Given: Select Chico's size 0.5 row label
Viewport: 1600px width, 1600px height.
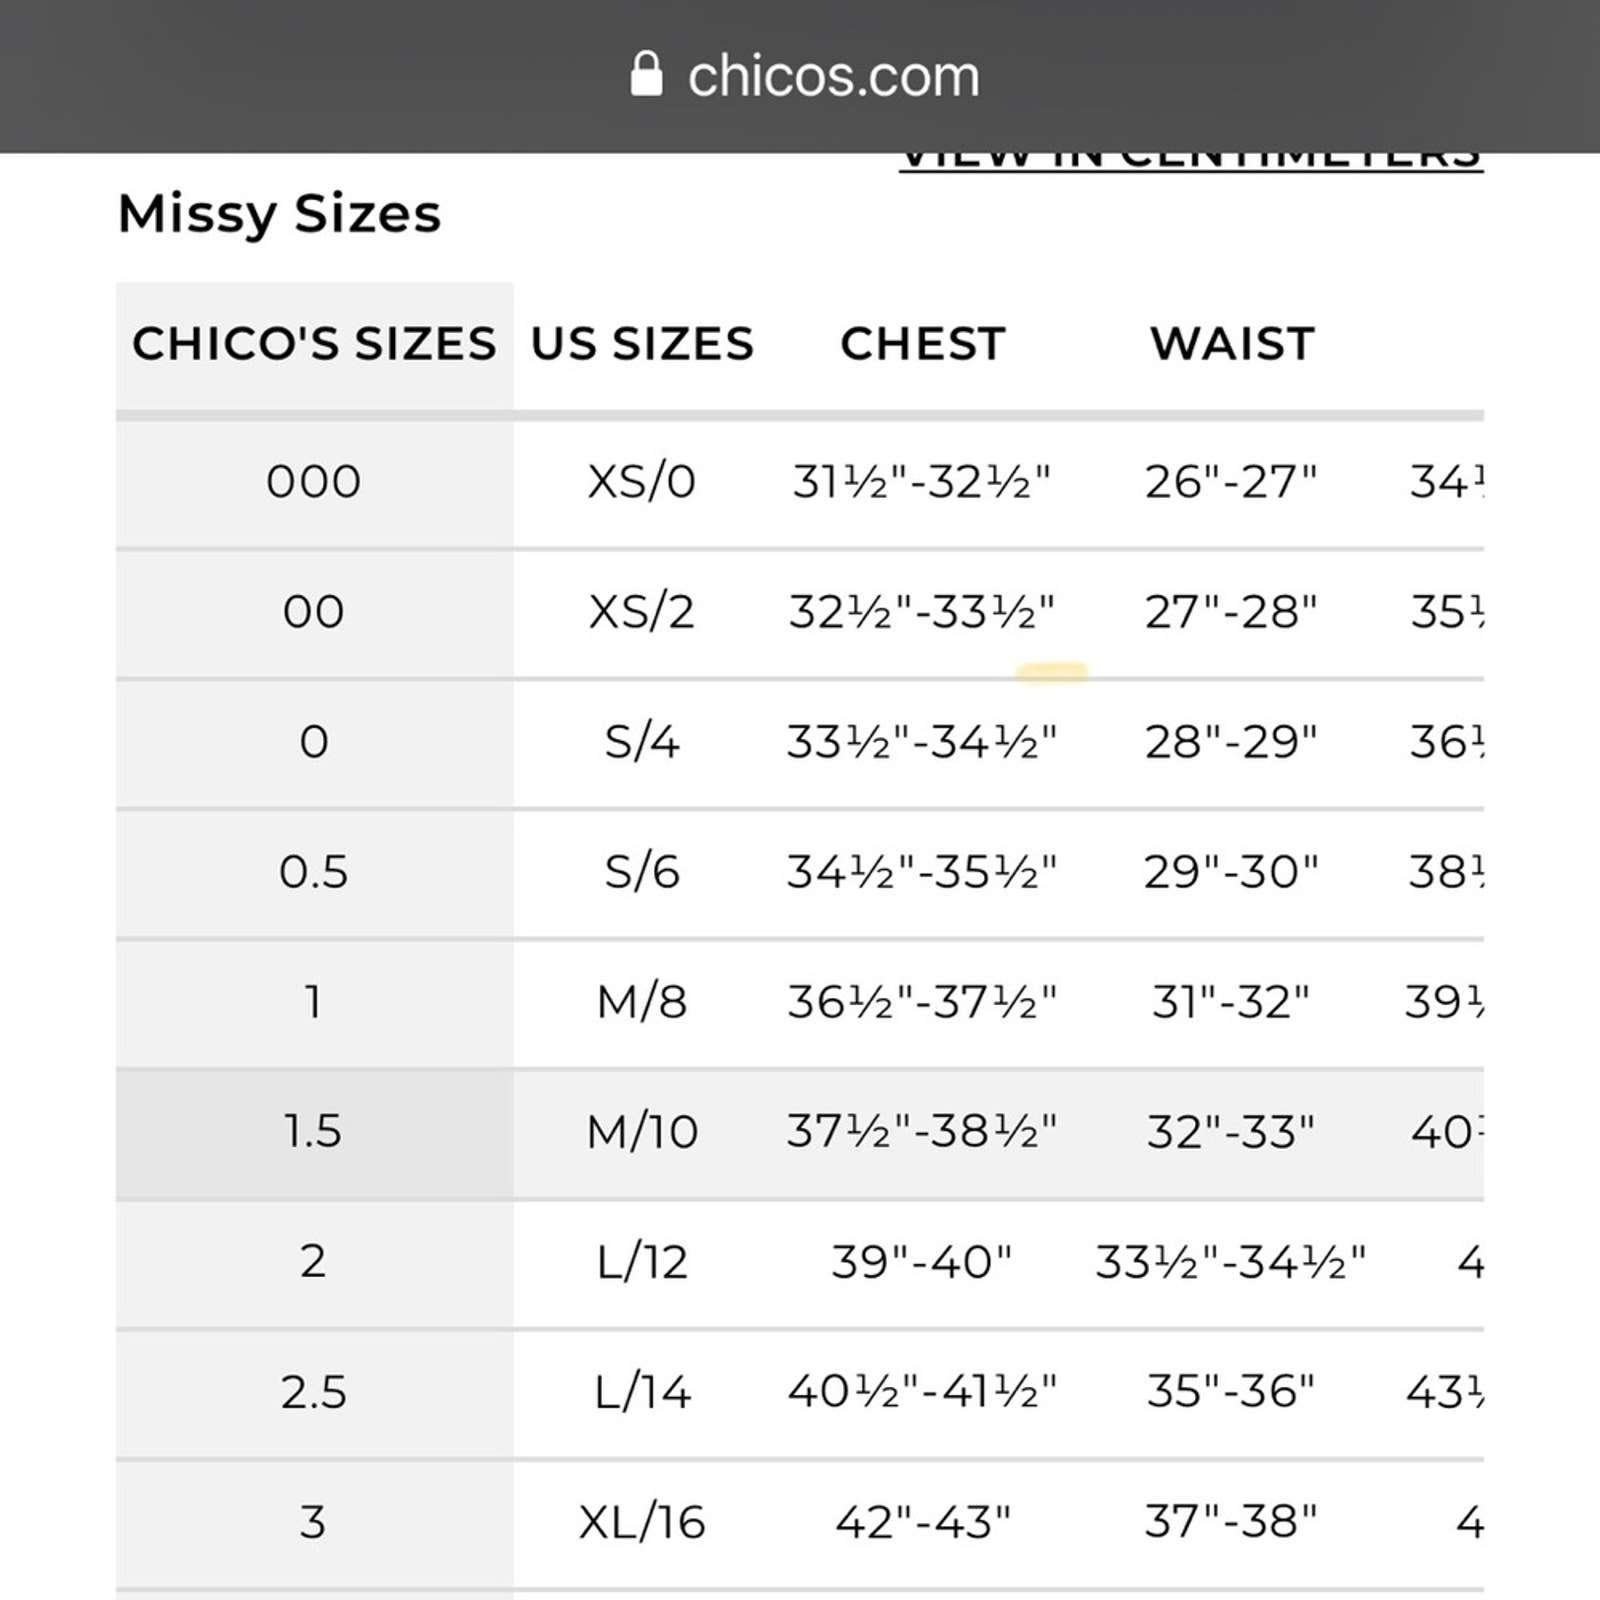Looking at the screenshot, I should [x=314, y=872].
